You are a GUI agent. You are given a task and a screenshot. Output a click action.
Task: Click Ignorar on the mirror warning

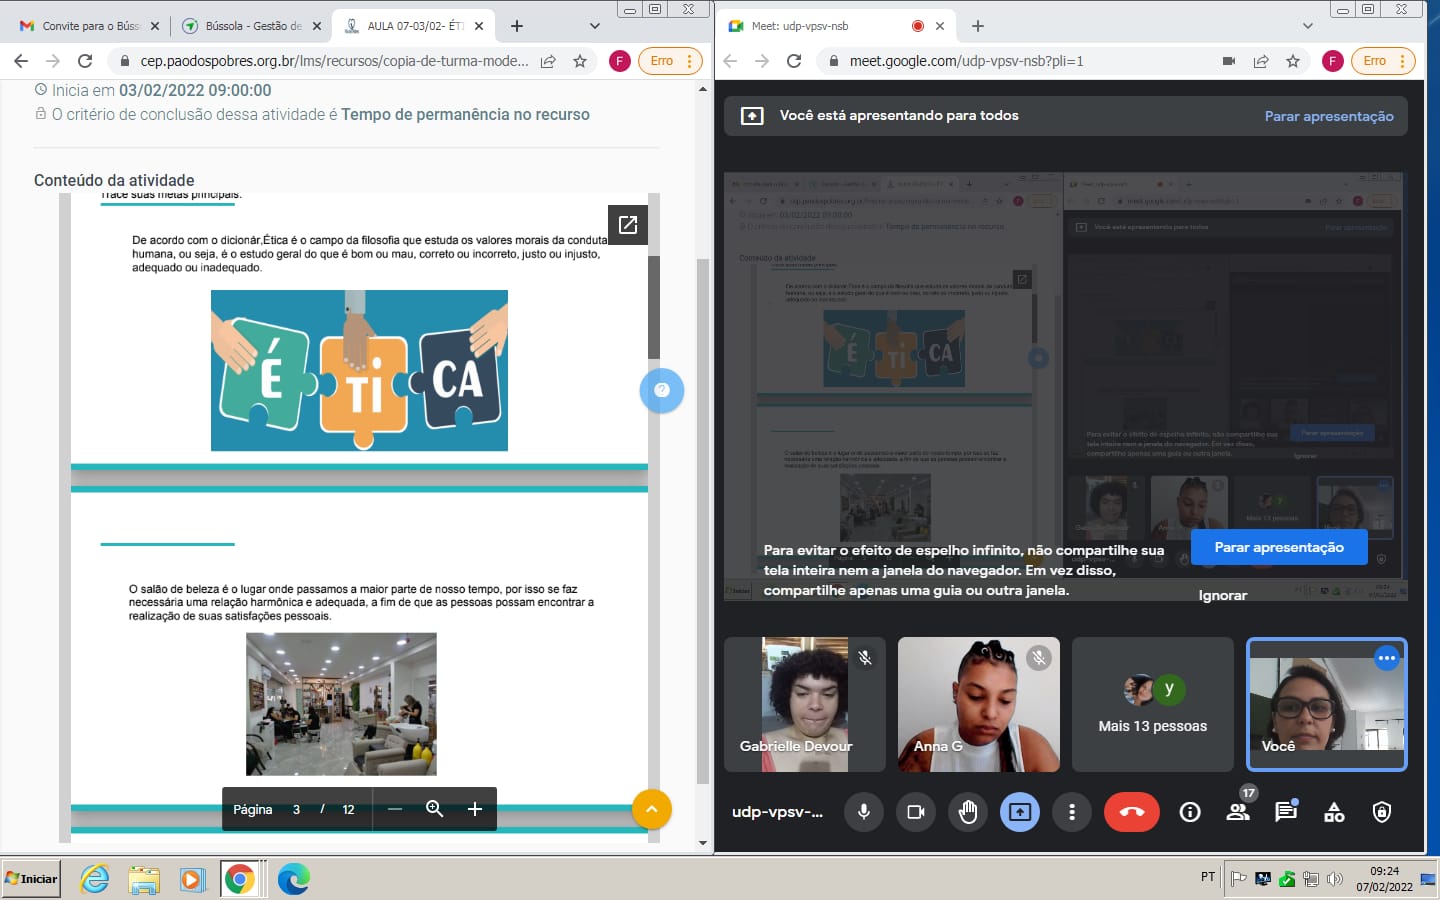1222,595
